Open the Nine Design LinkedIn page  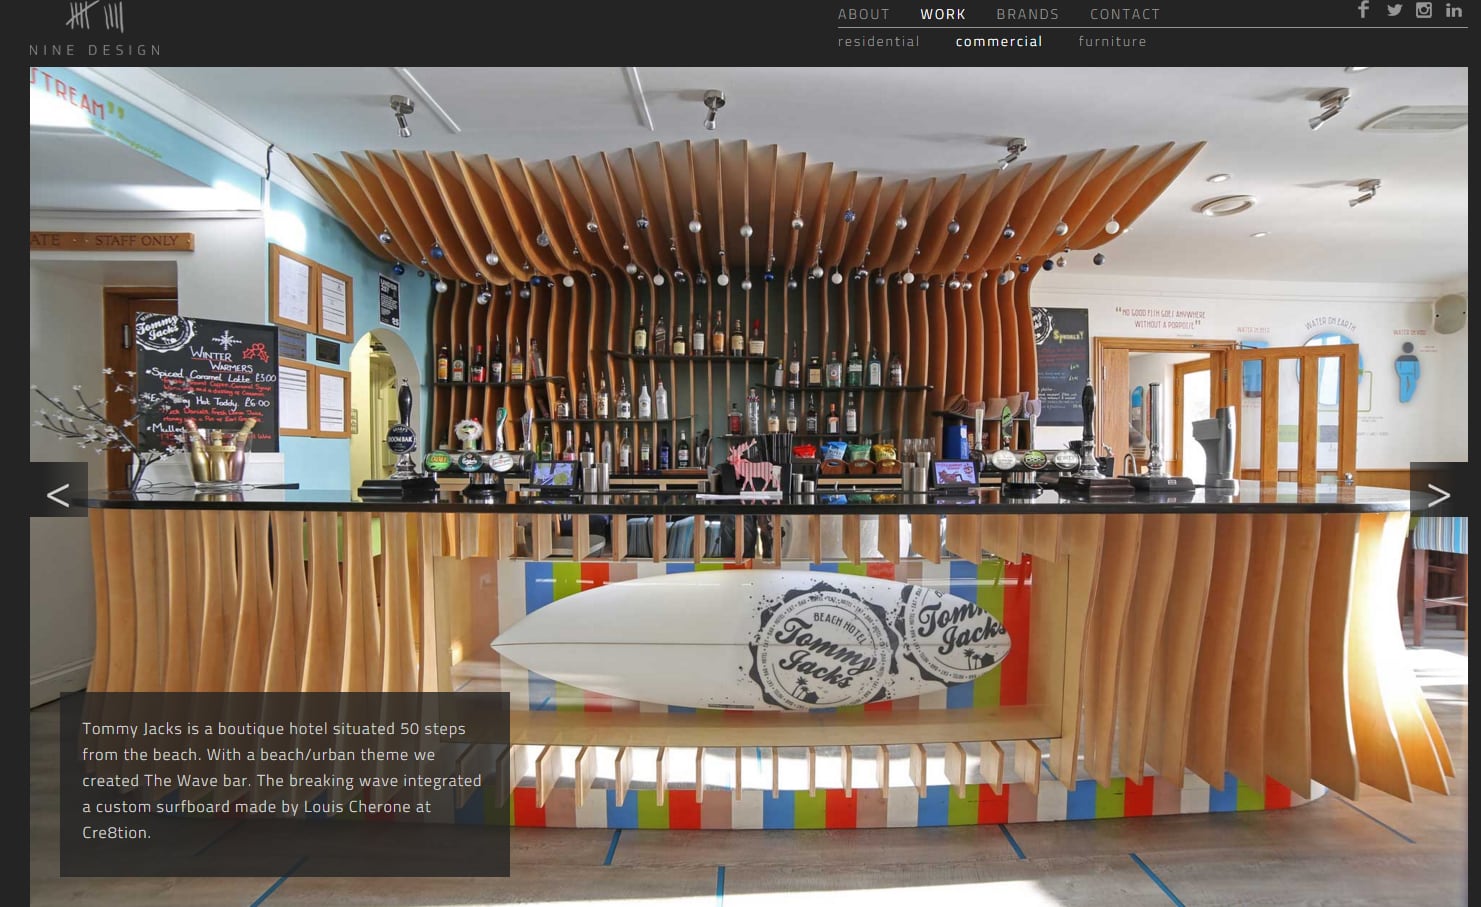click(x=1454, y=10)
